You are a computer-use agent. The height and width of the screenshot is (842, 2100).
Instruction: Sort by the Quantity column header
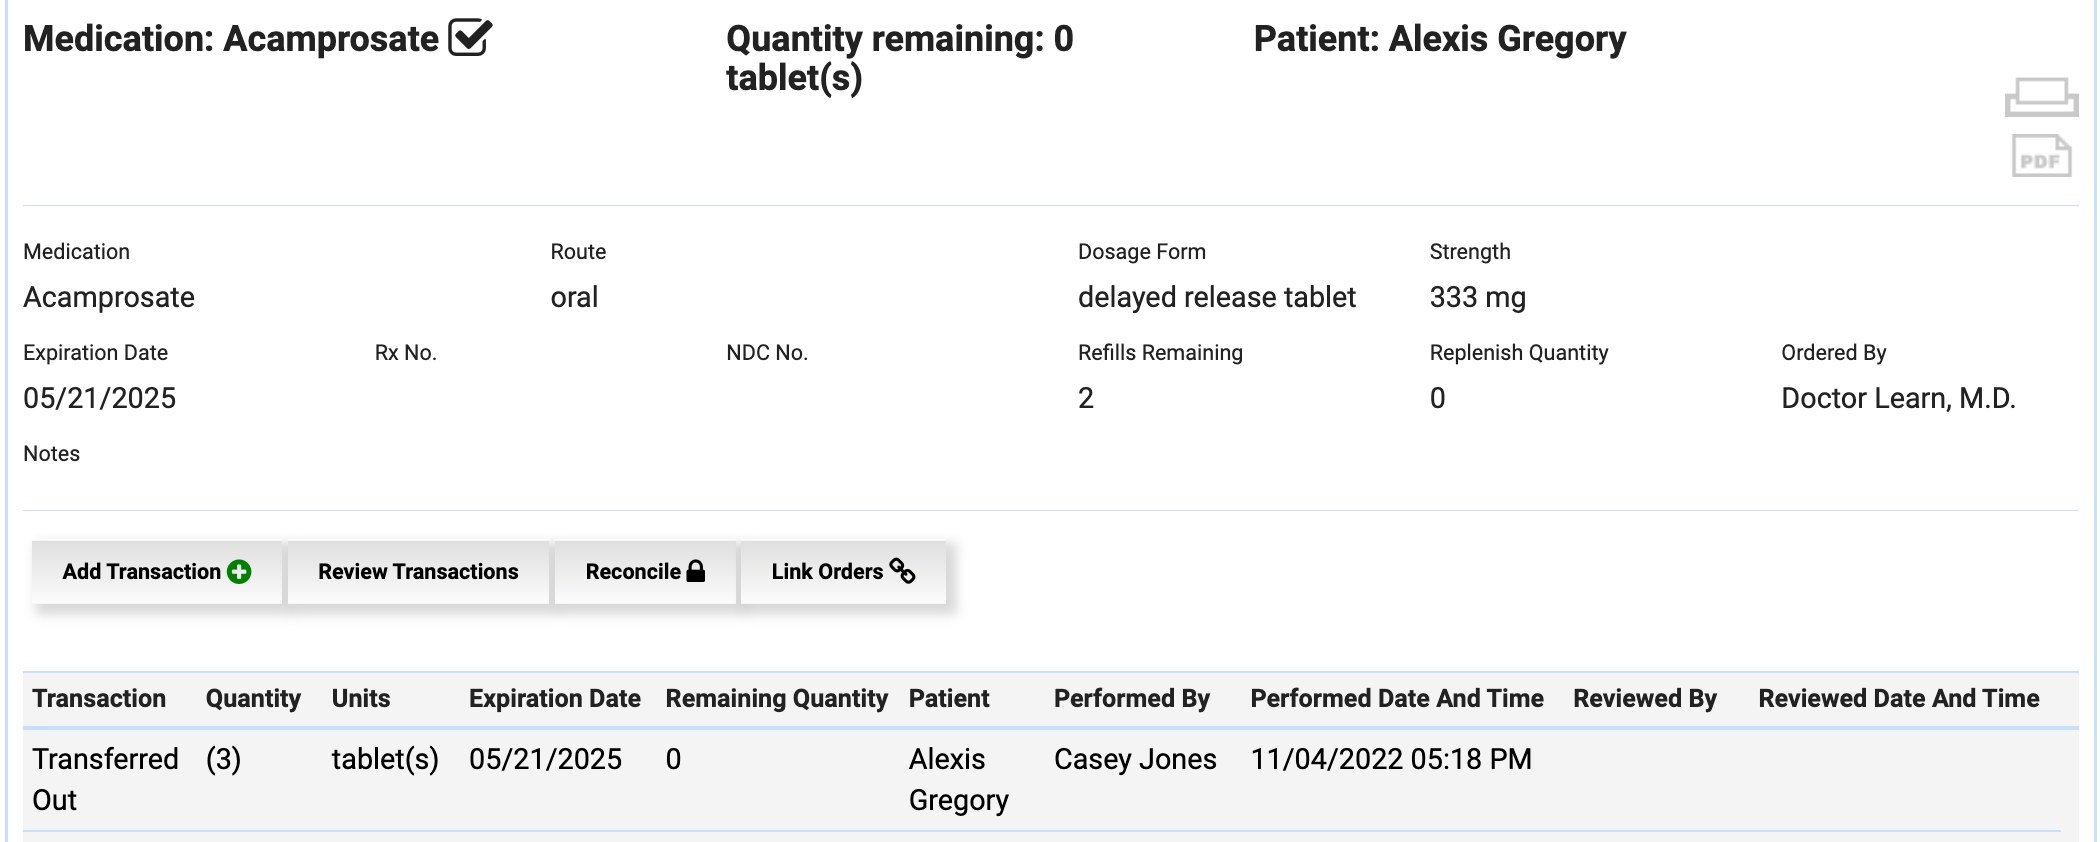[x=253, y=699]
